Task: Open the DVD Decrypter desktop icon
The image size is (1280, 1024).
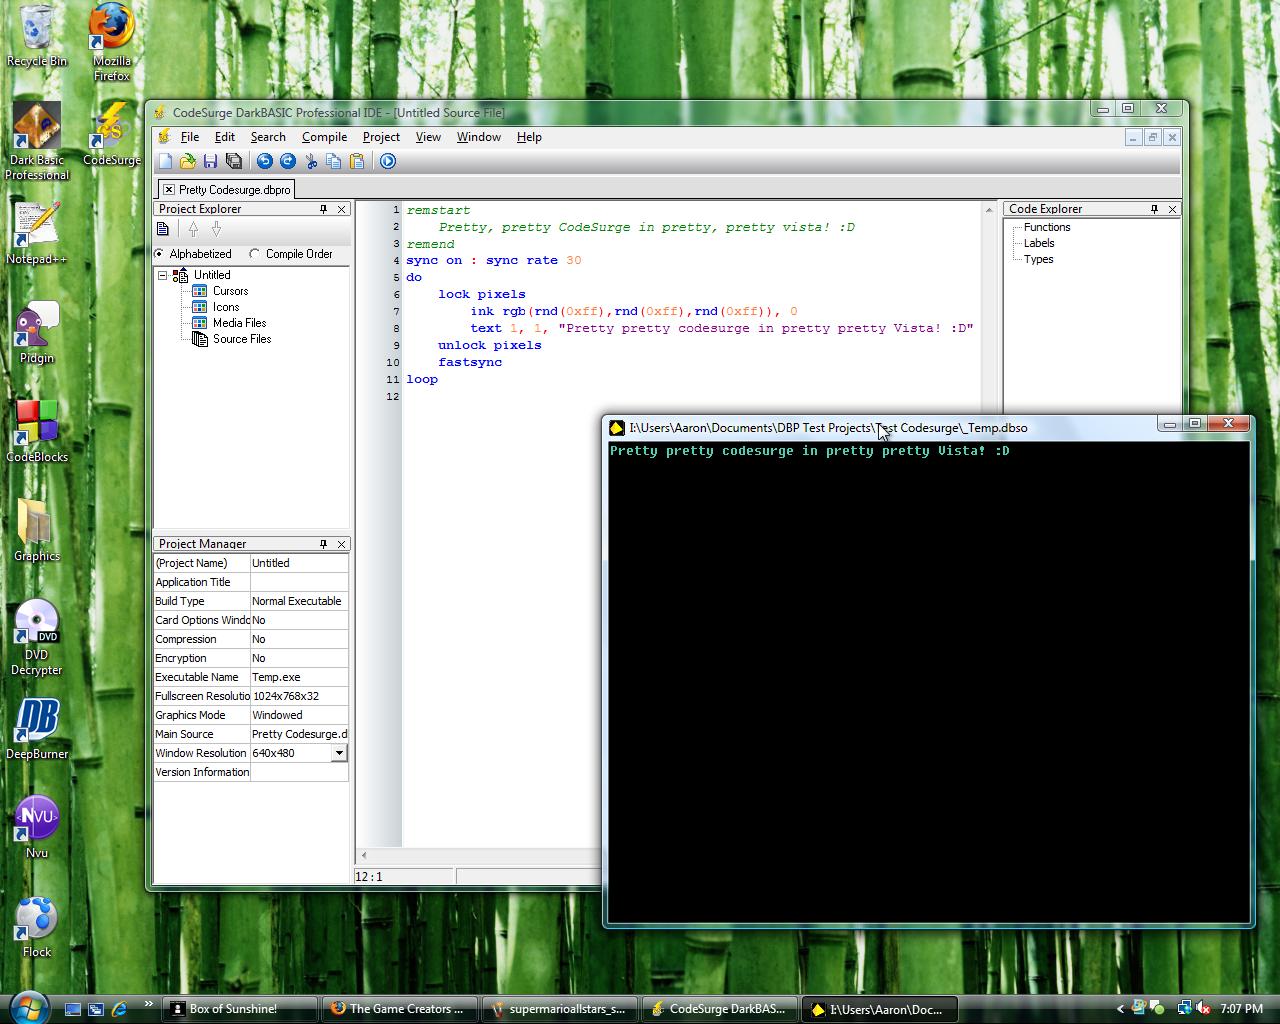Action: click(x=37, y=637)
